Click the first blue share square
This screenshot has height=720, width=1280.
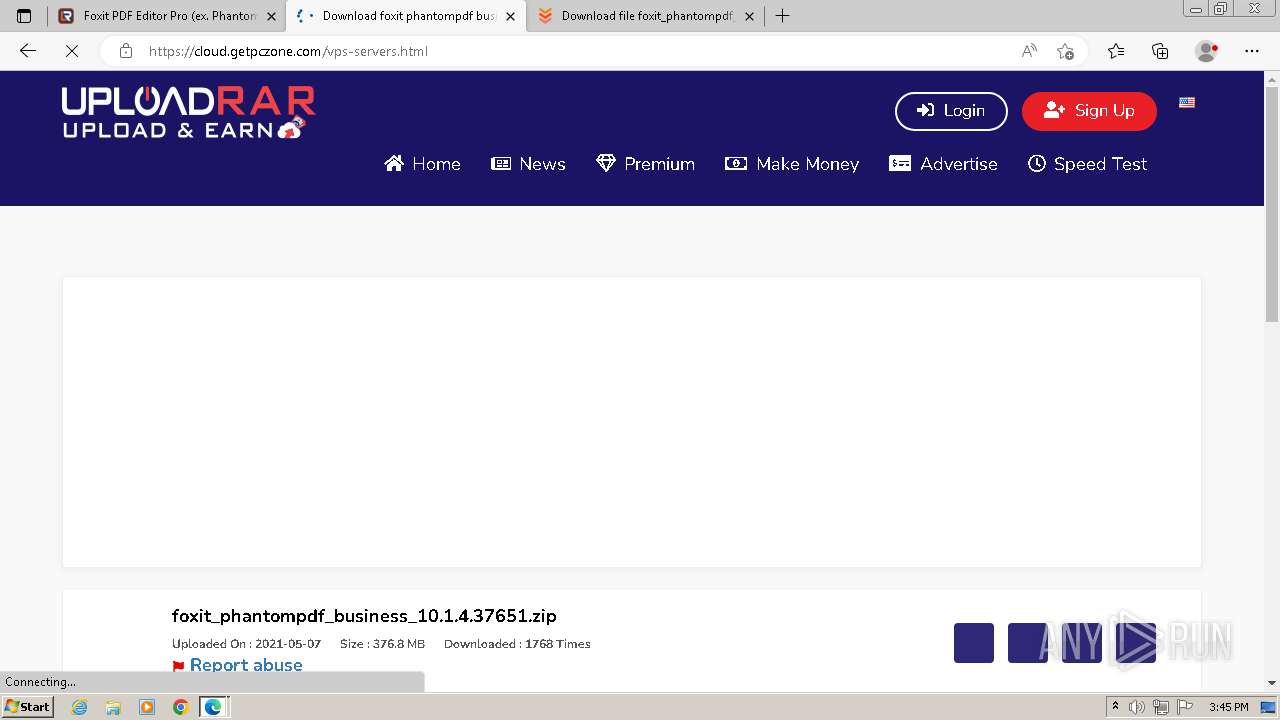(x=974, y=643)
